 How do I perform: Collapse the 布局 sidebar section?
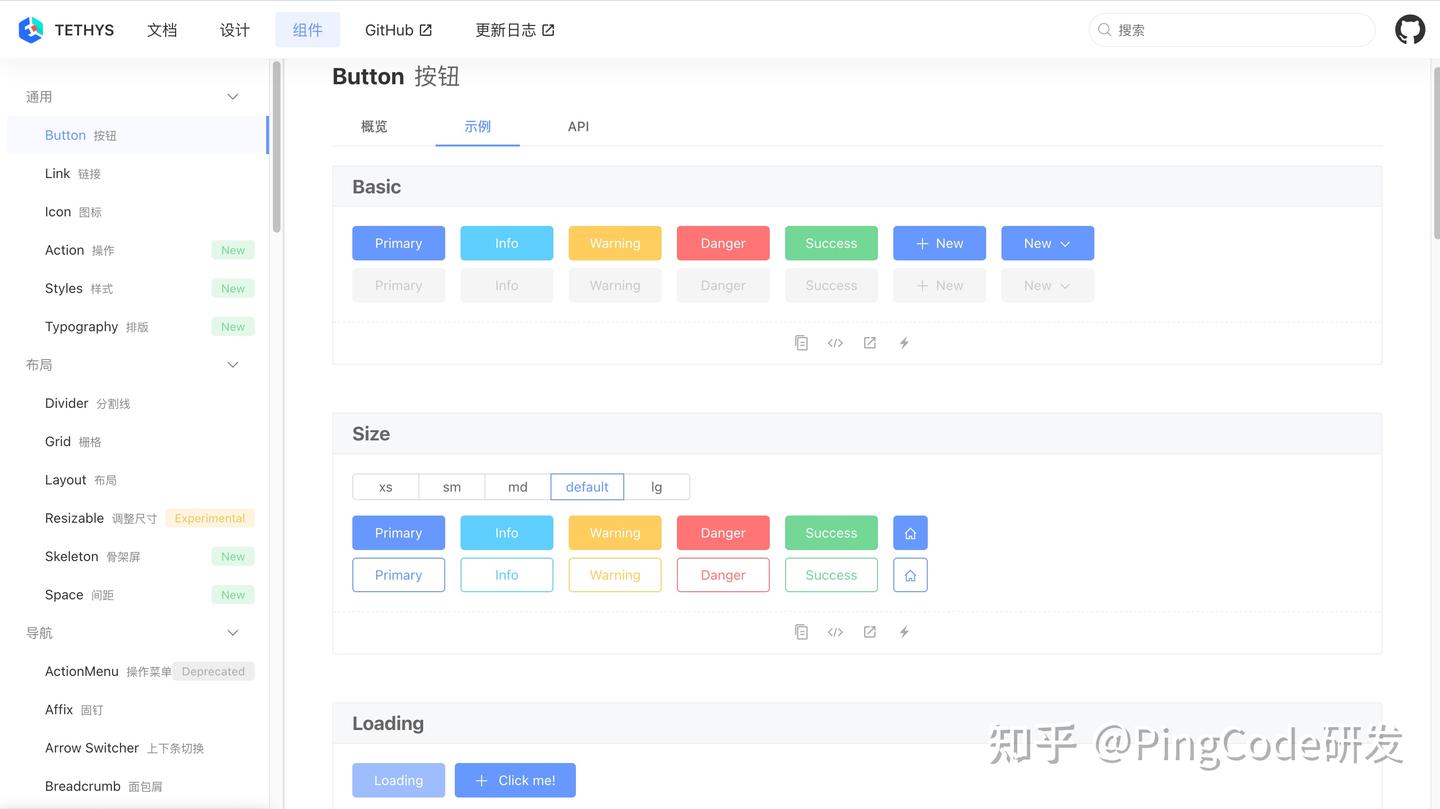click(233, 365)
